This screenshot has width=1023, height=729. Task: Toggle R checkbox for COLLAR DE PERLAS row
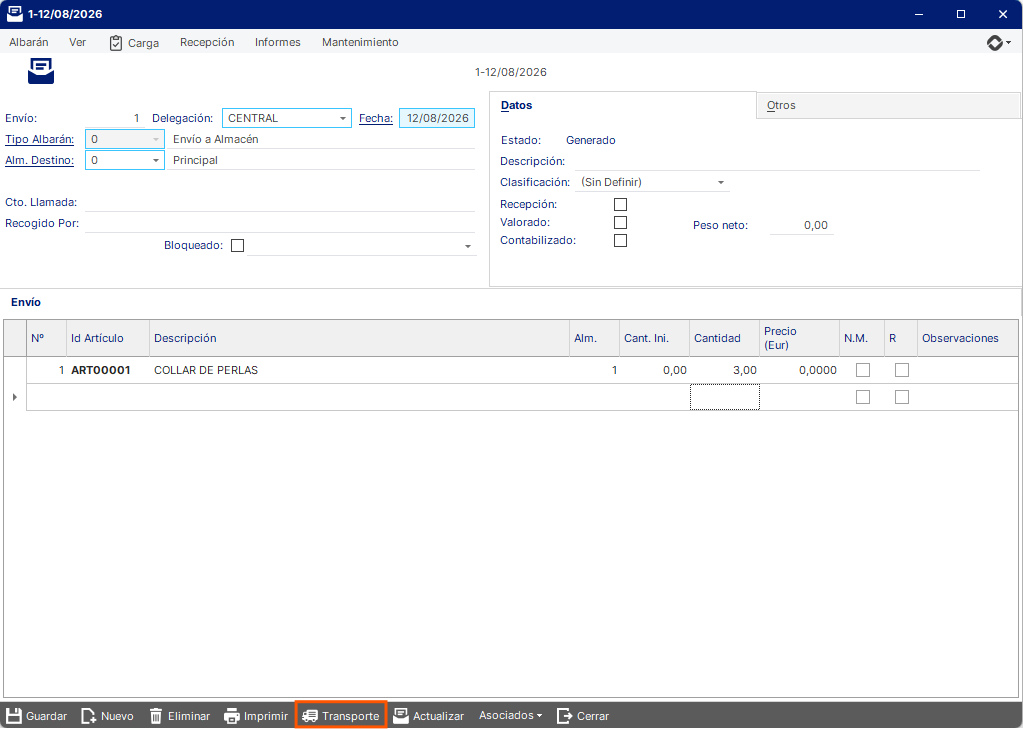tap(902, 370)
